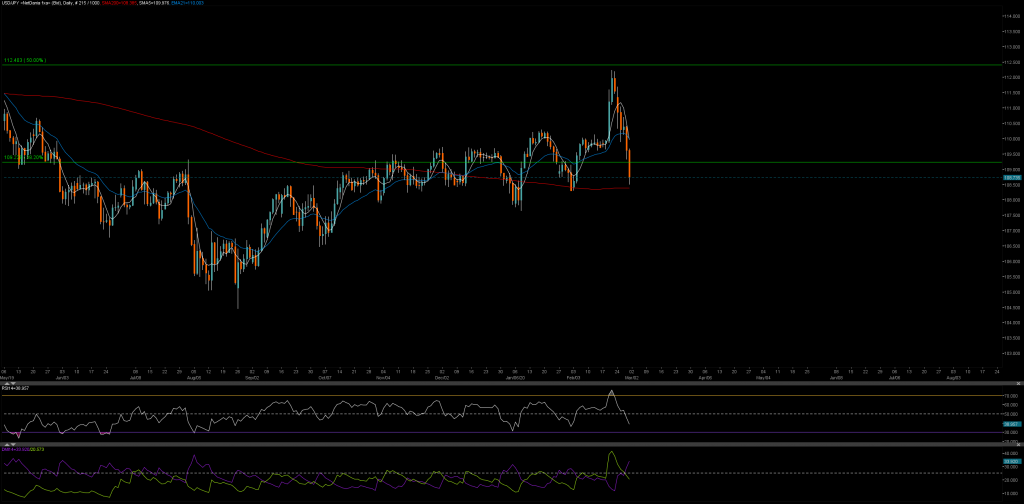Click the current price tag on the price axis

click(1012, 177)
